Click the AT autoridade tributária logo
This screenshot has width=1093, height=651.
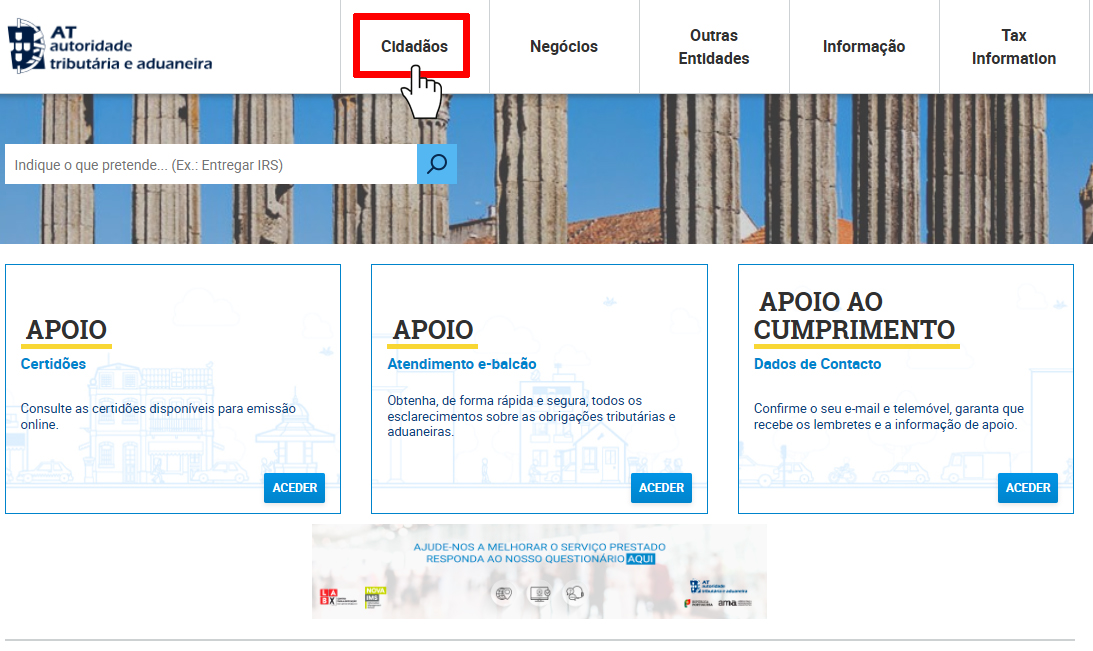pyautogui.click(x=110, y=47)
